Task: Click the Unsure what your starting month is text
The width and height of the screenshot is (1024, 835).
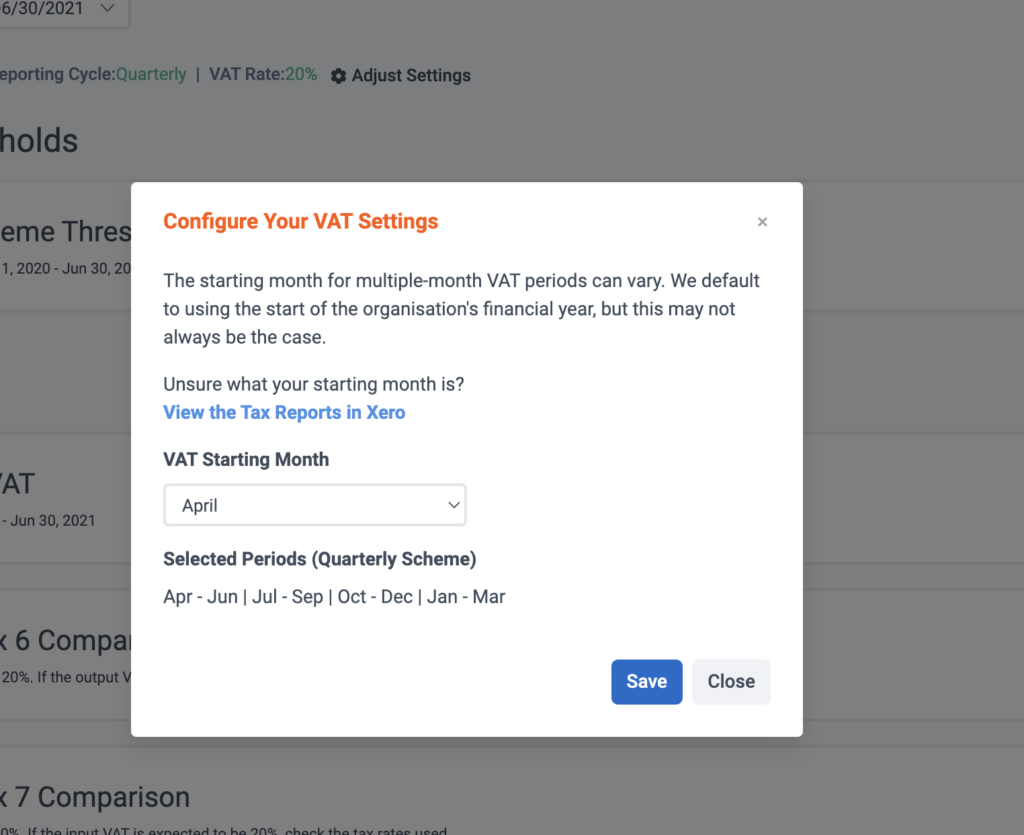Action: (x=313, y=384)
